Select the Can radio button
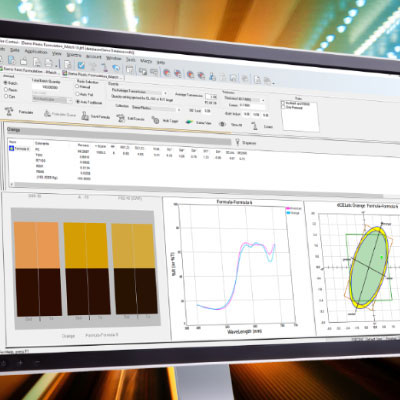Screen dimensions: 400x400 point(6,96)
